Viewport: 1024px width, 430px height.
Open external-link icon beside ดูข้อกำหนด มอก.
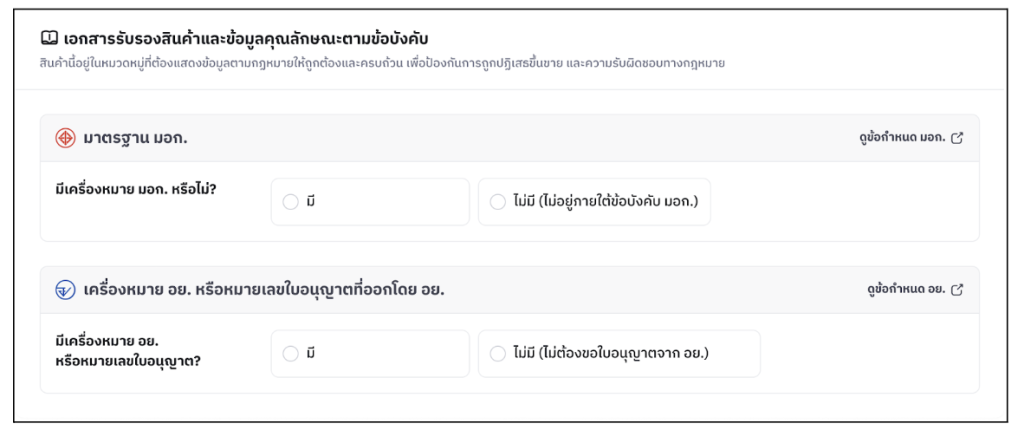coord(957,138)
